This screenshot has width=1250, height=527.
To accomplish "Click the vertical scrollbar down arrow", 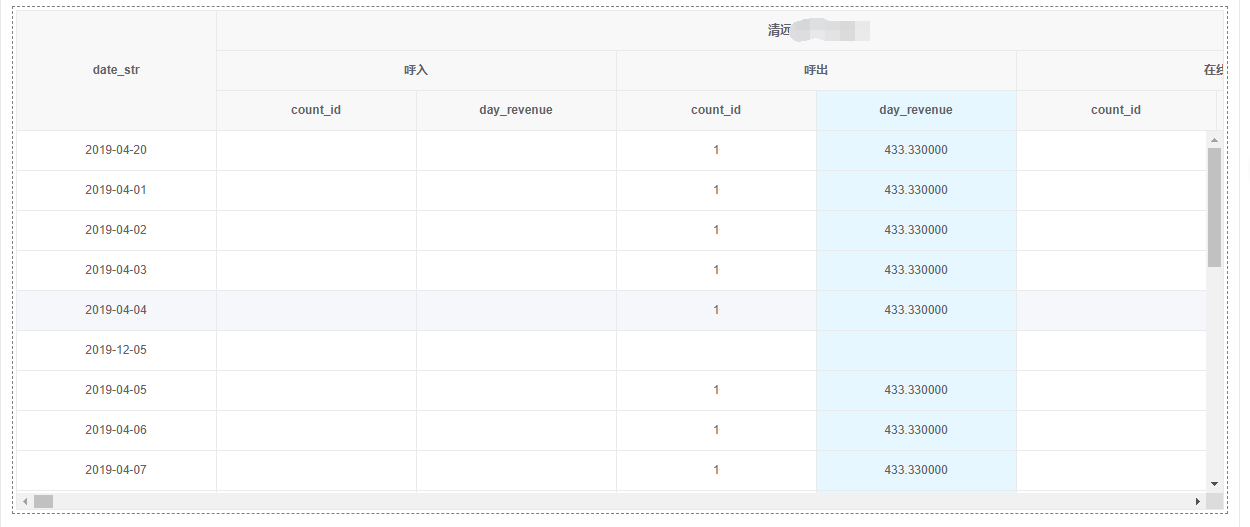I will (1214, 483).
